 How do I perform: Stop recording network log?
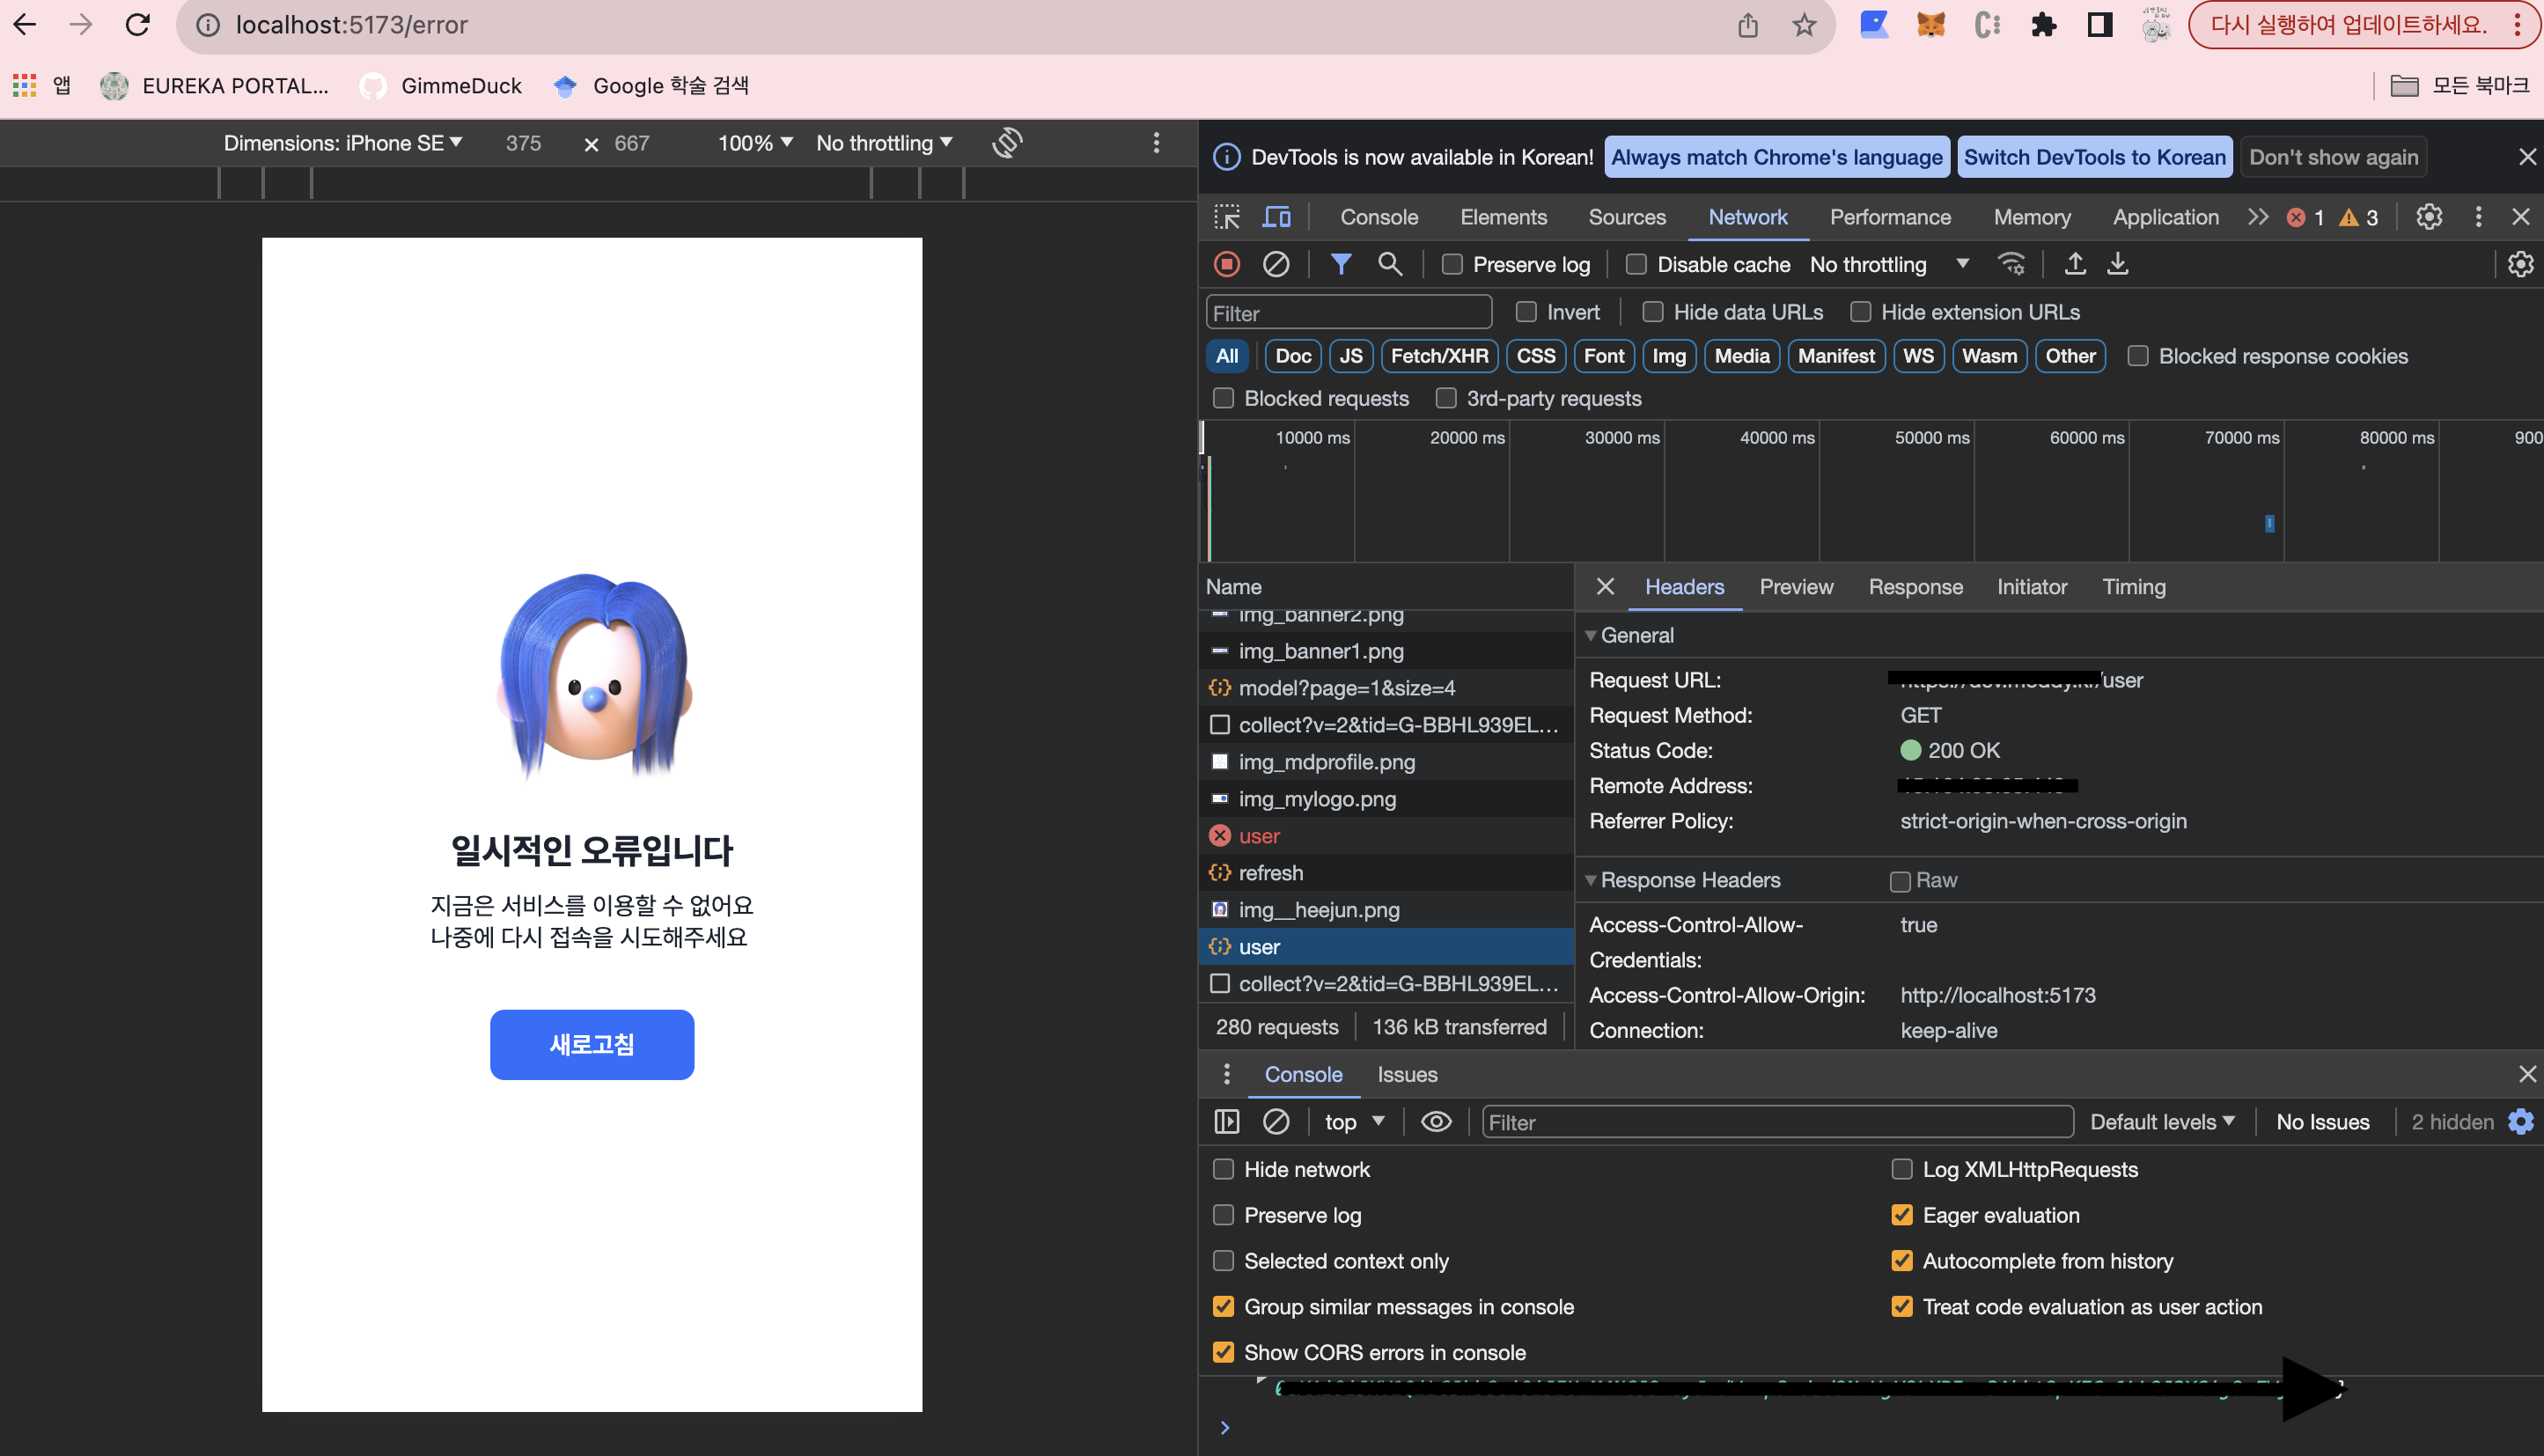click(1227, 264)
